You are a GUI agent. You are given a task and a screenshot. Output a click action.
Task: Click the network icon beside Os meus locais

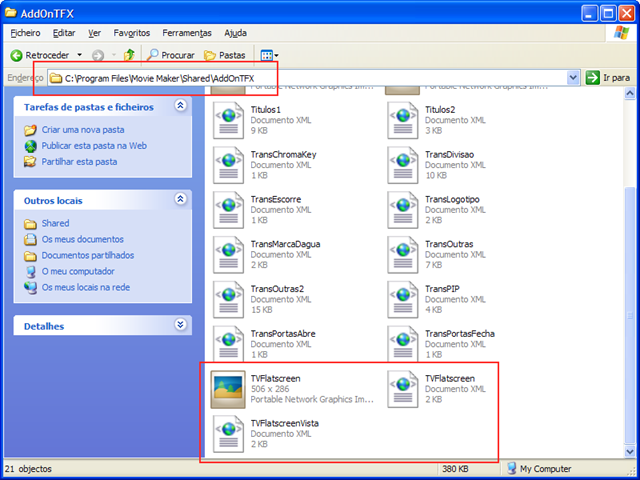tap(30, 287)
